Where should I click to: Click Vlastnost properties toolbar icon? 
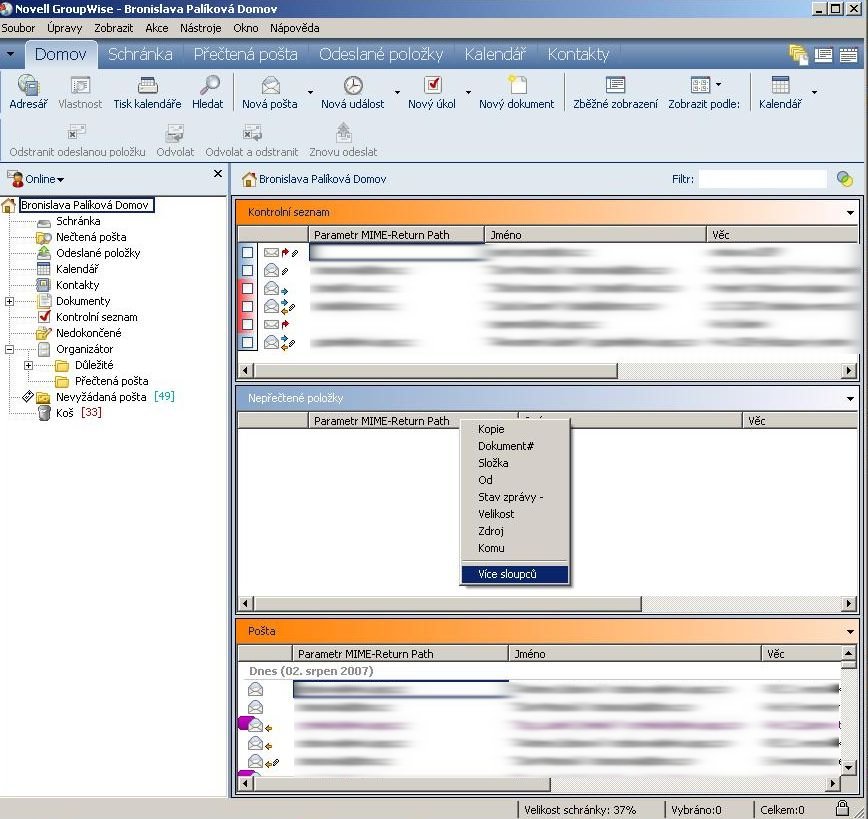click(80, 85)
